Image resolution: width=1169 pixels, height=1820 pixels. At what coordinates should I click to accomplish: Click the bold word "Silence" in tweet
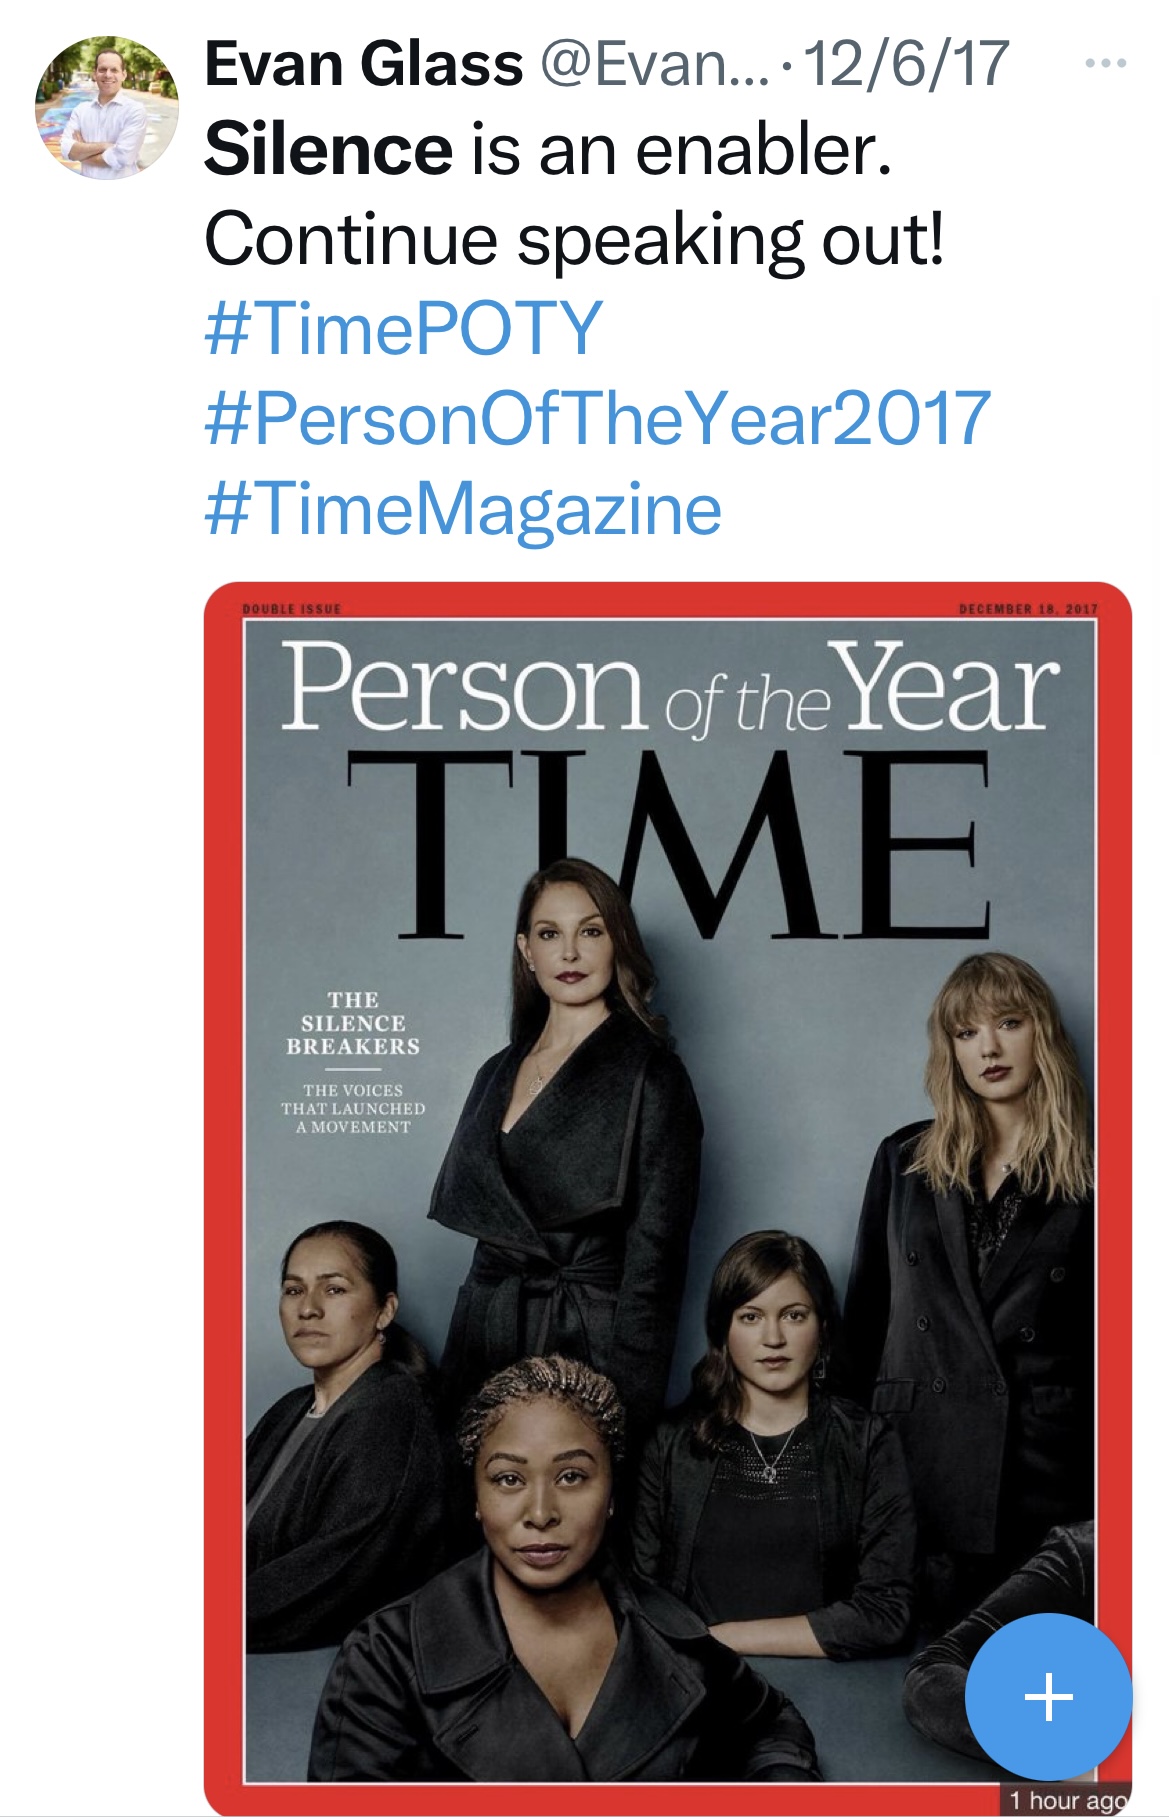pyautogui.click(x=329, y=150)
